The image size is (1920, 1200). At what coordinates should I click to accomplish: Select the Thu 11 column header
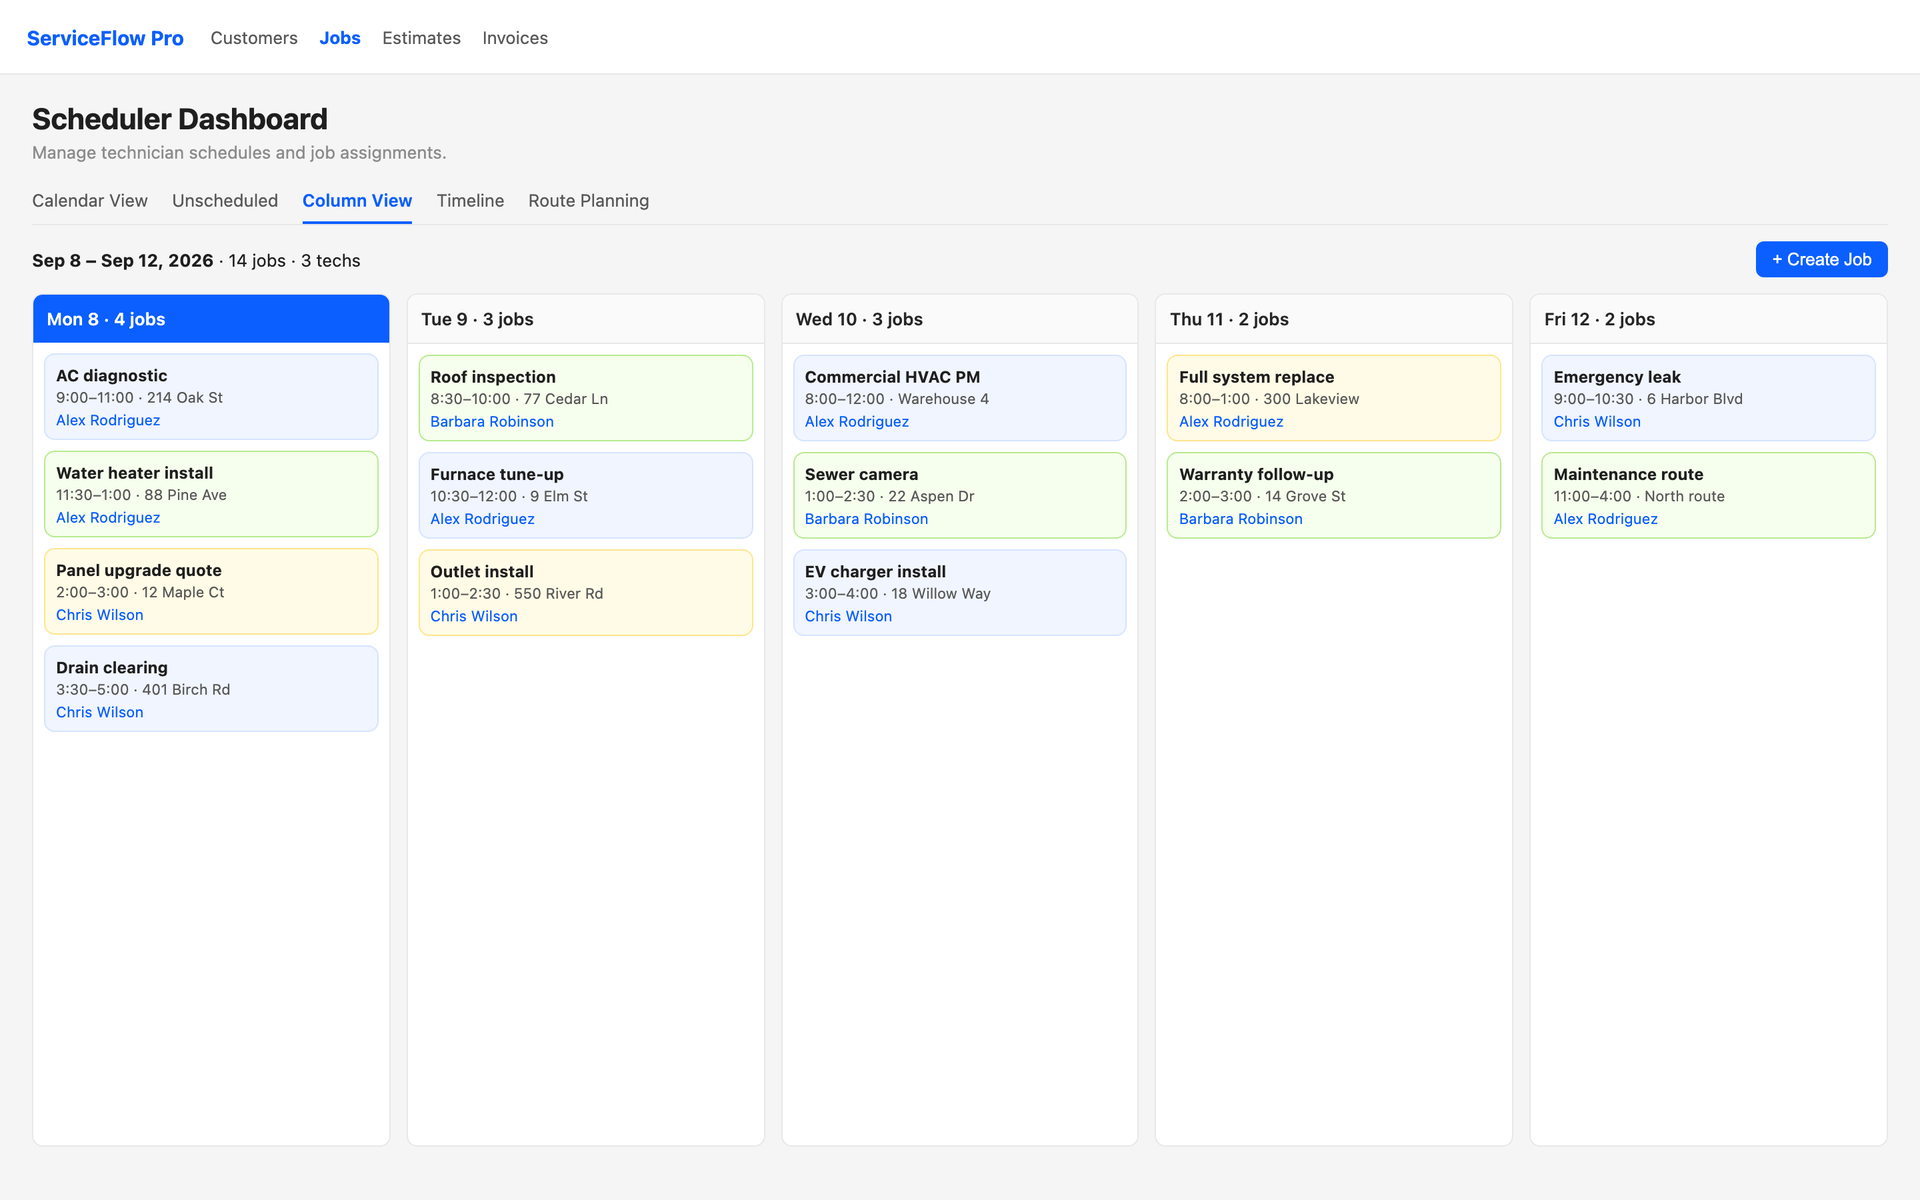[x=1334, y=319]
